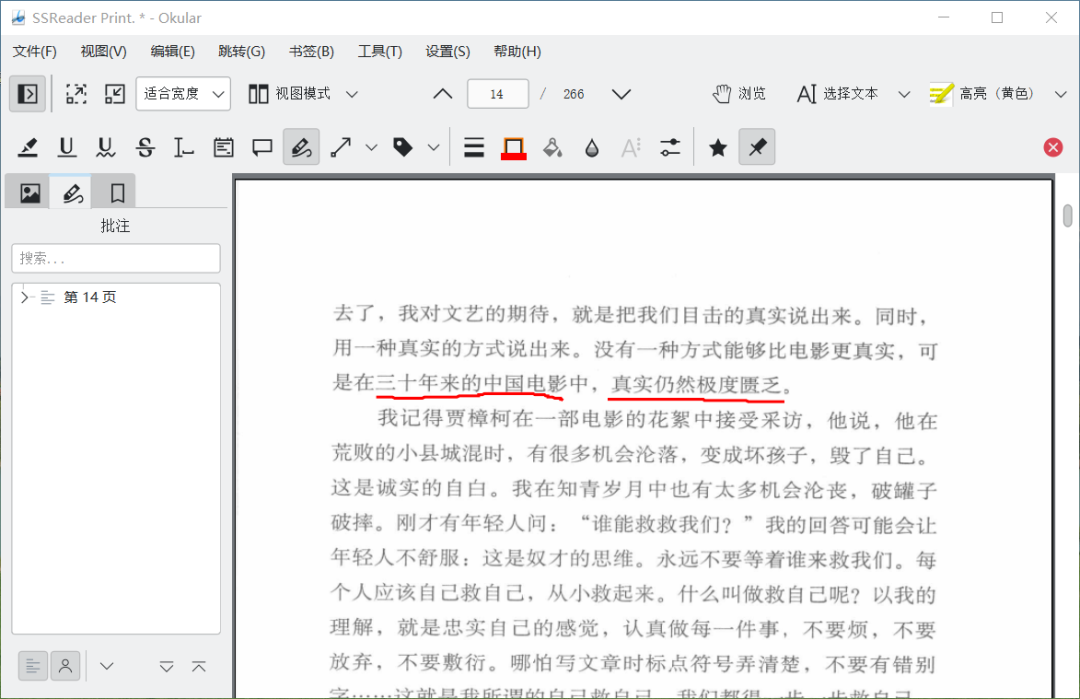Select the 浏览 browse hand tool

[739, 94]
